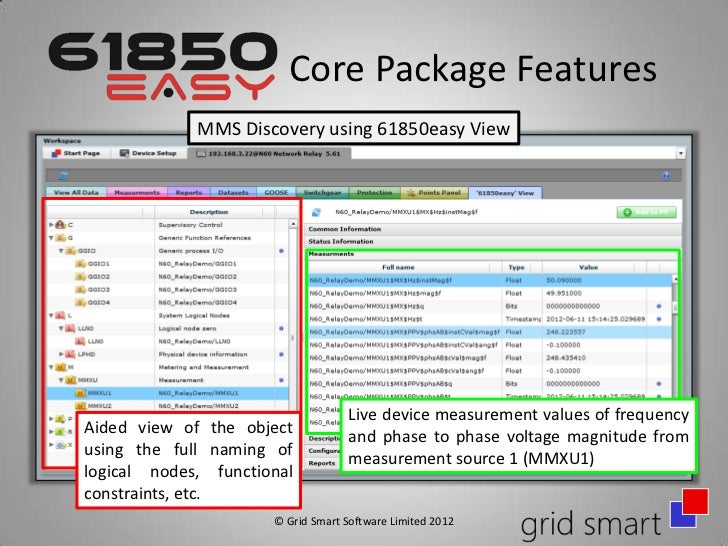Click the MMXU2 node icon

click(80, 406)
